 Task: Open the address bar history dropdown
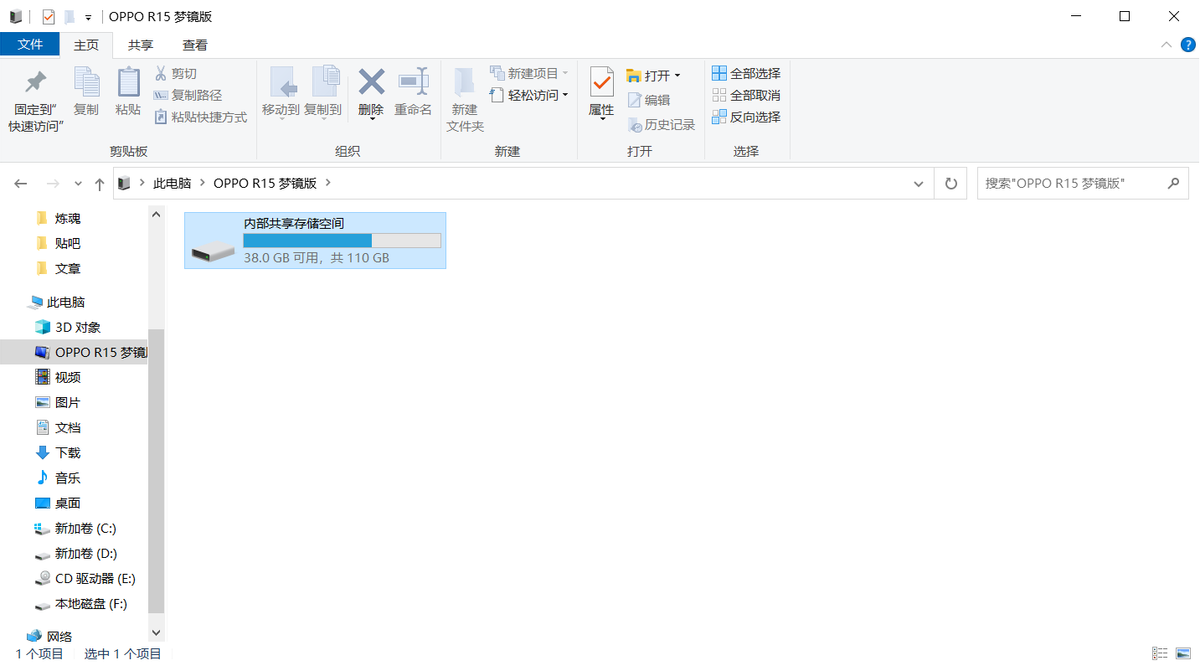tap(919, 184)
